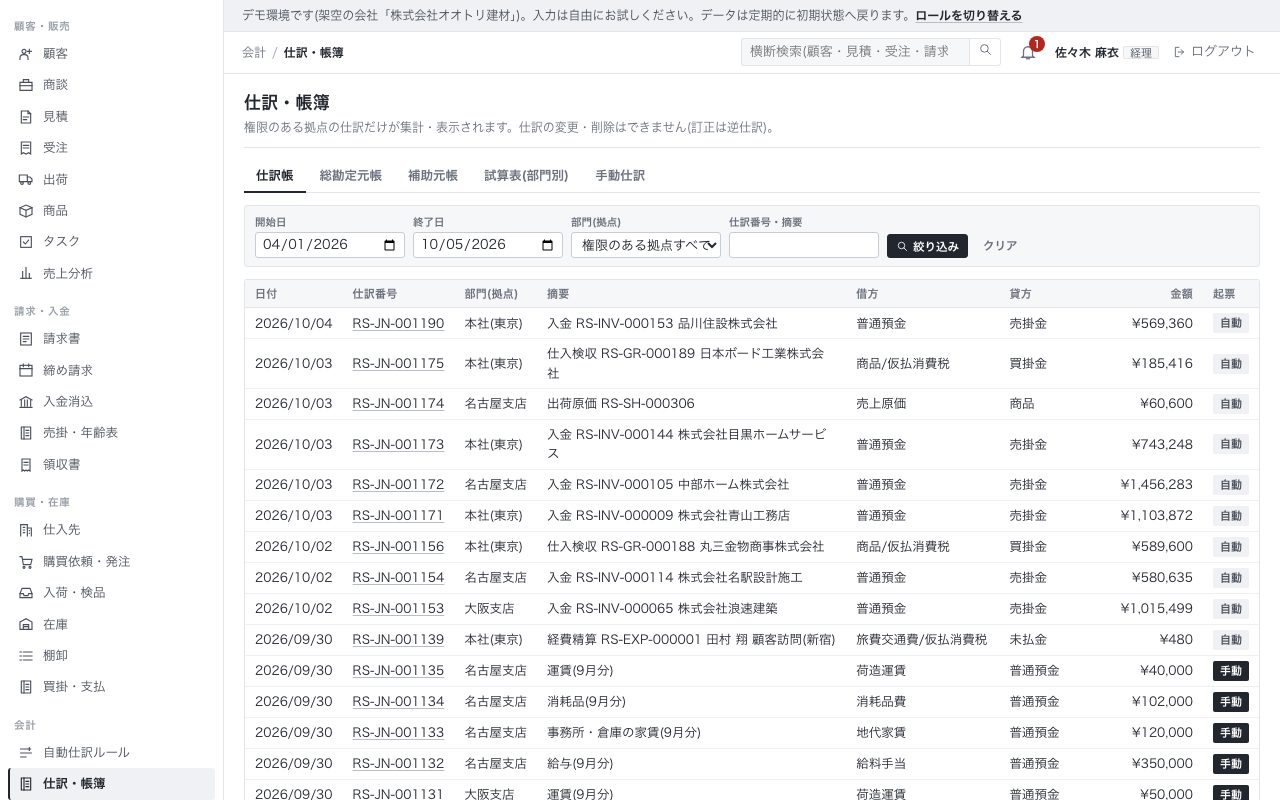This screenshot has width=1280, height=800.
Task: Click the 会計 breadcrumb link
Action: (254, 53)
